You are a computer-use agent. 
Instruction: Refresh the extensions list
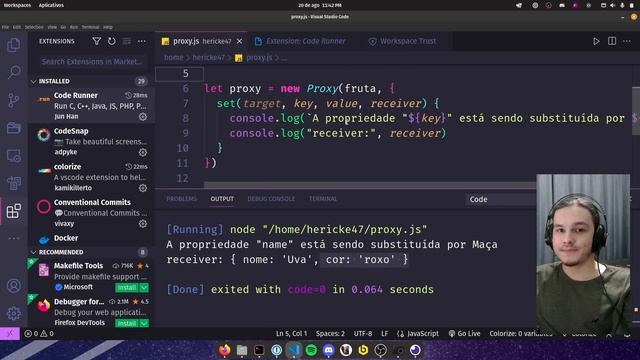click(x=111, y=41)
